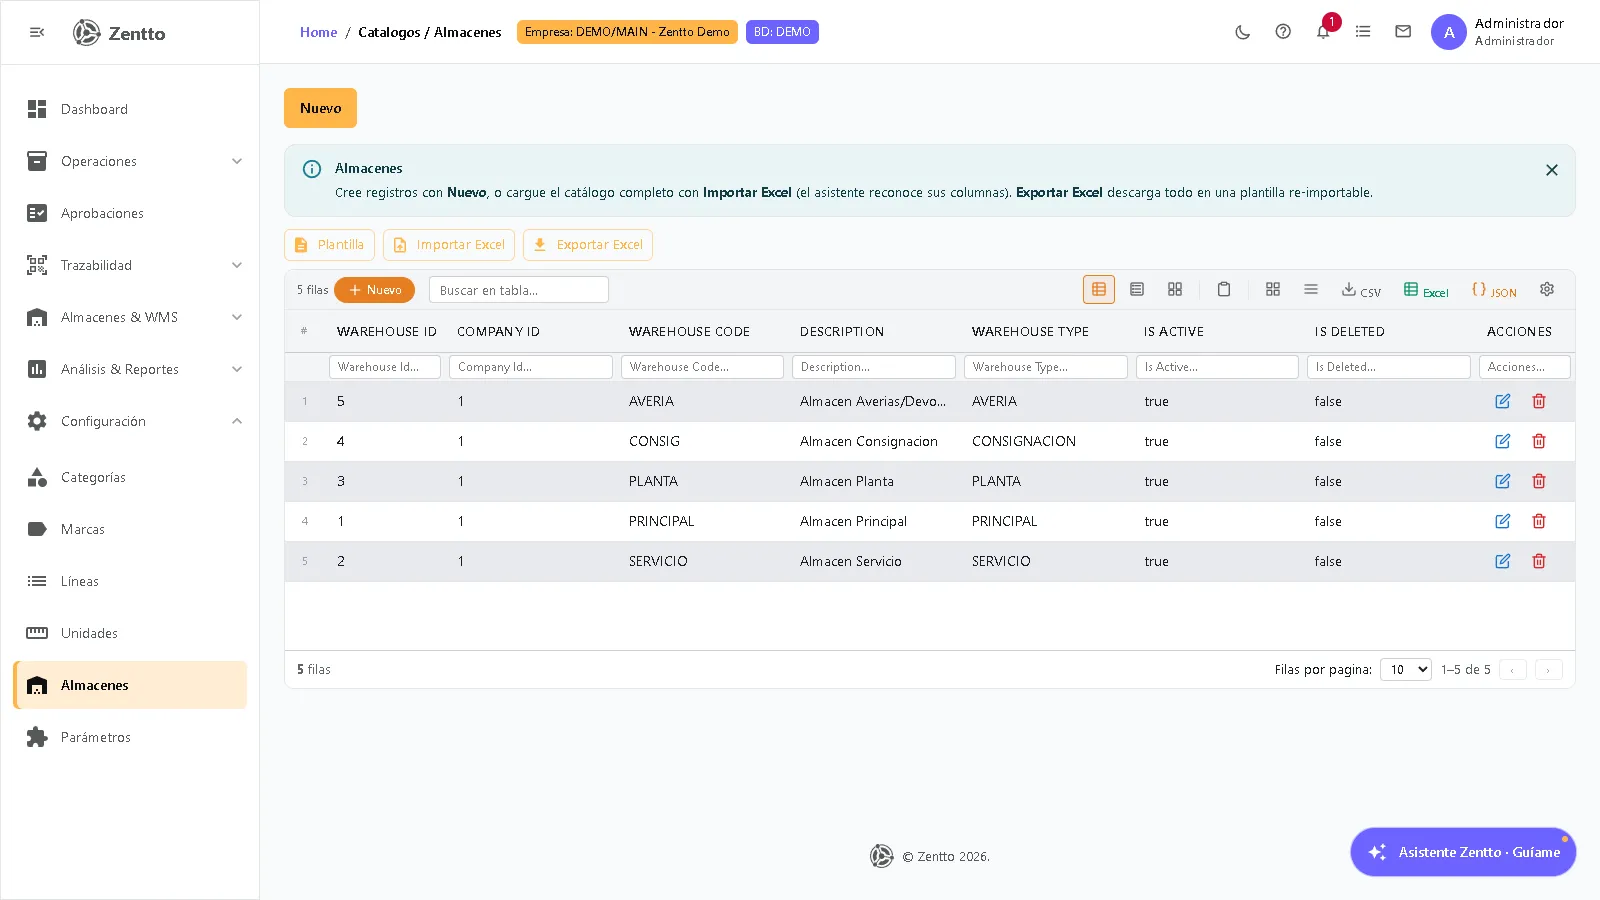
Task: Select the table grid view icon
Action: [1099, 289]
